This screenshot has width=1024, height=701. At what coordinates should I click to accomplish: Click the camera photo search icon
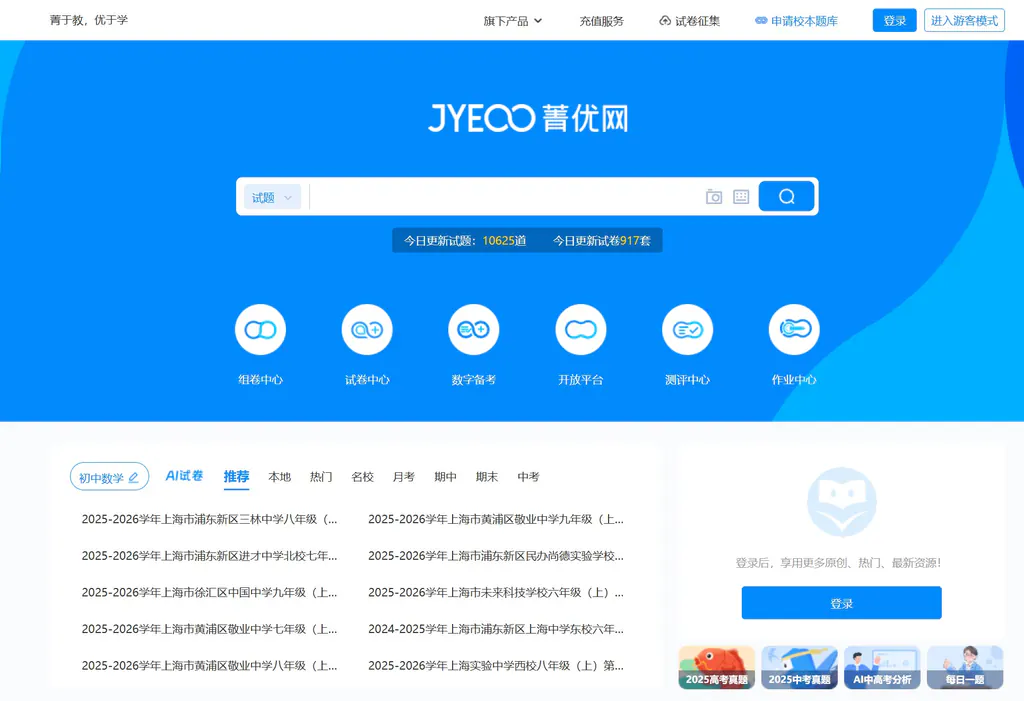point(714,197)
